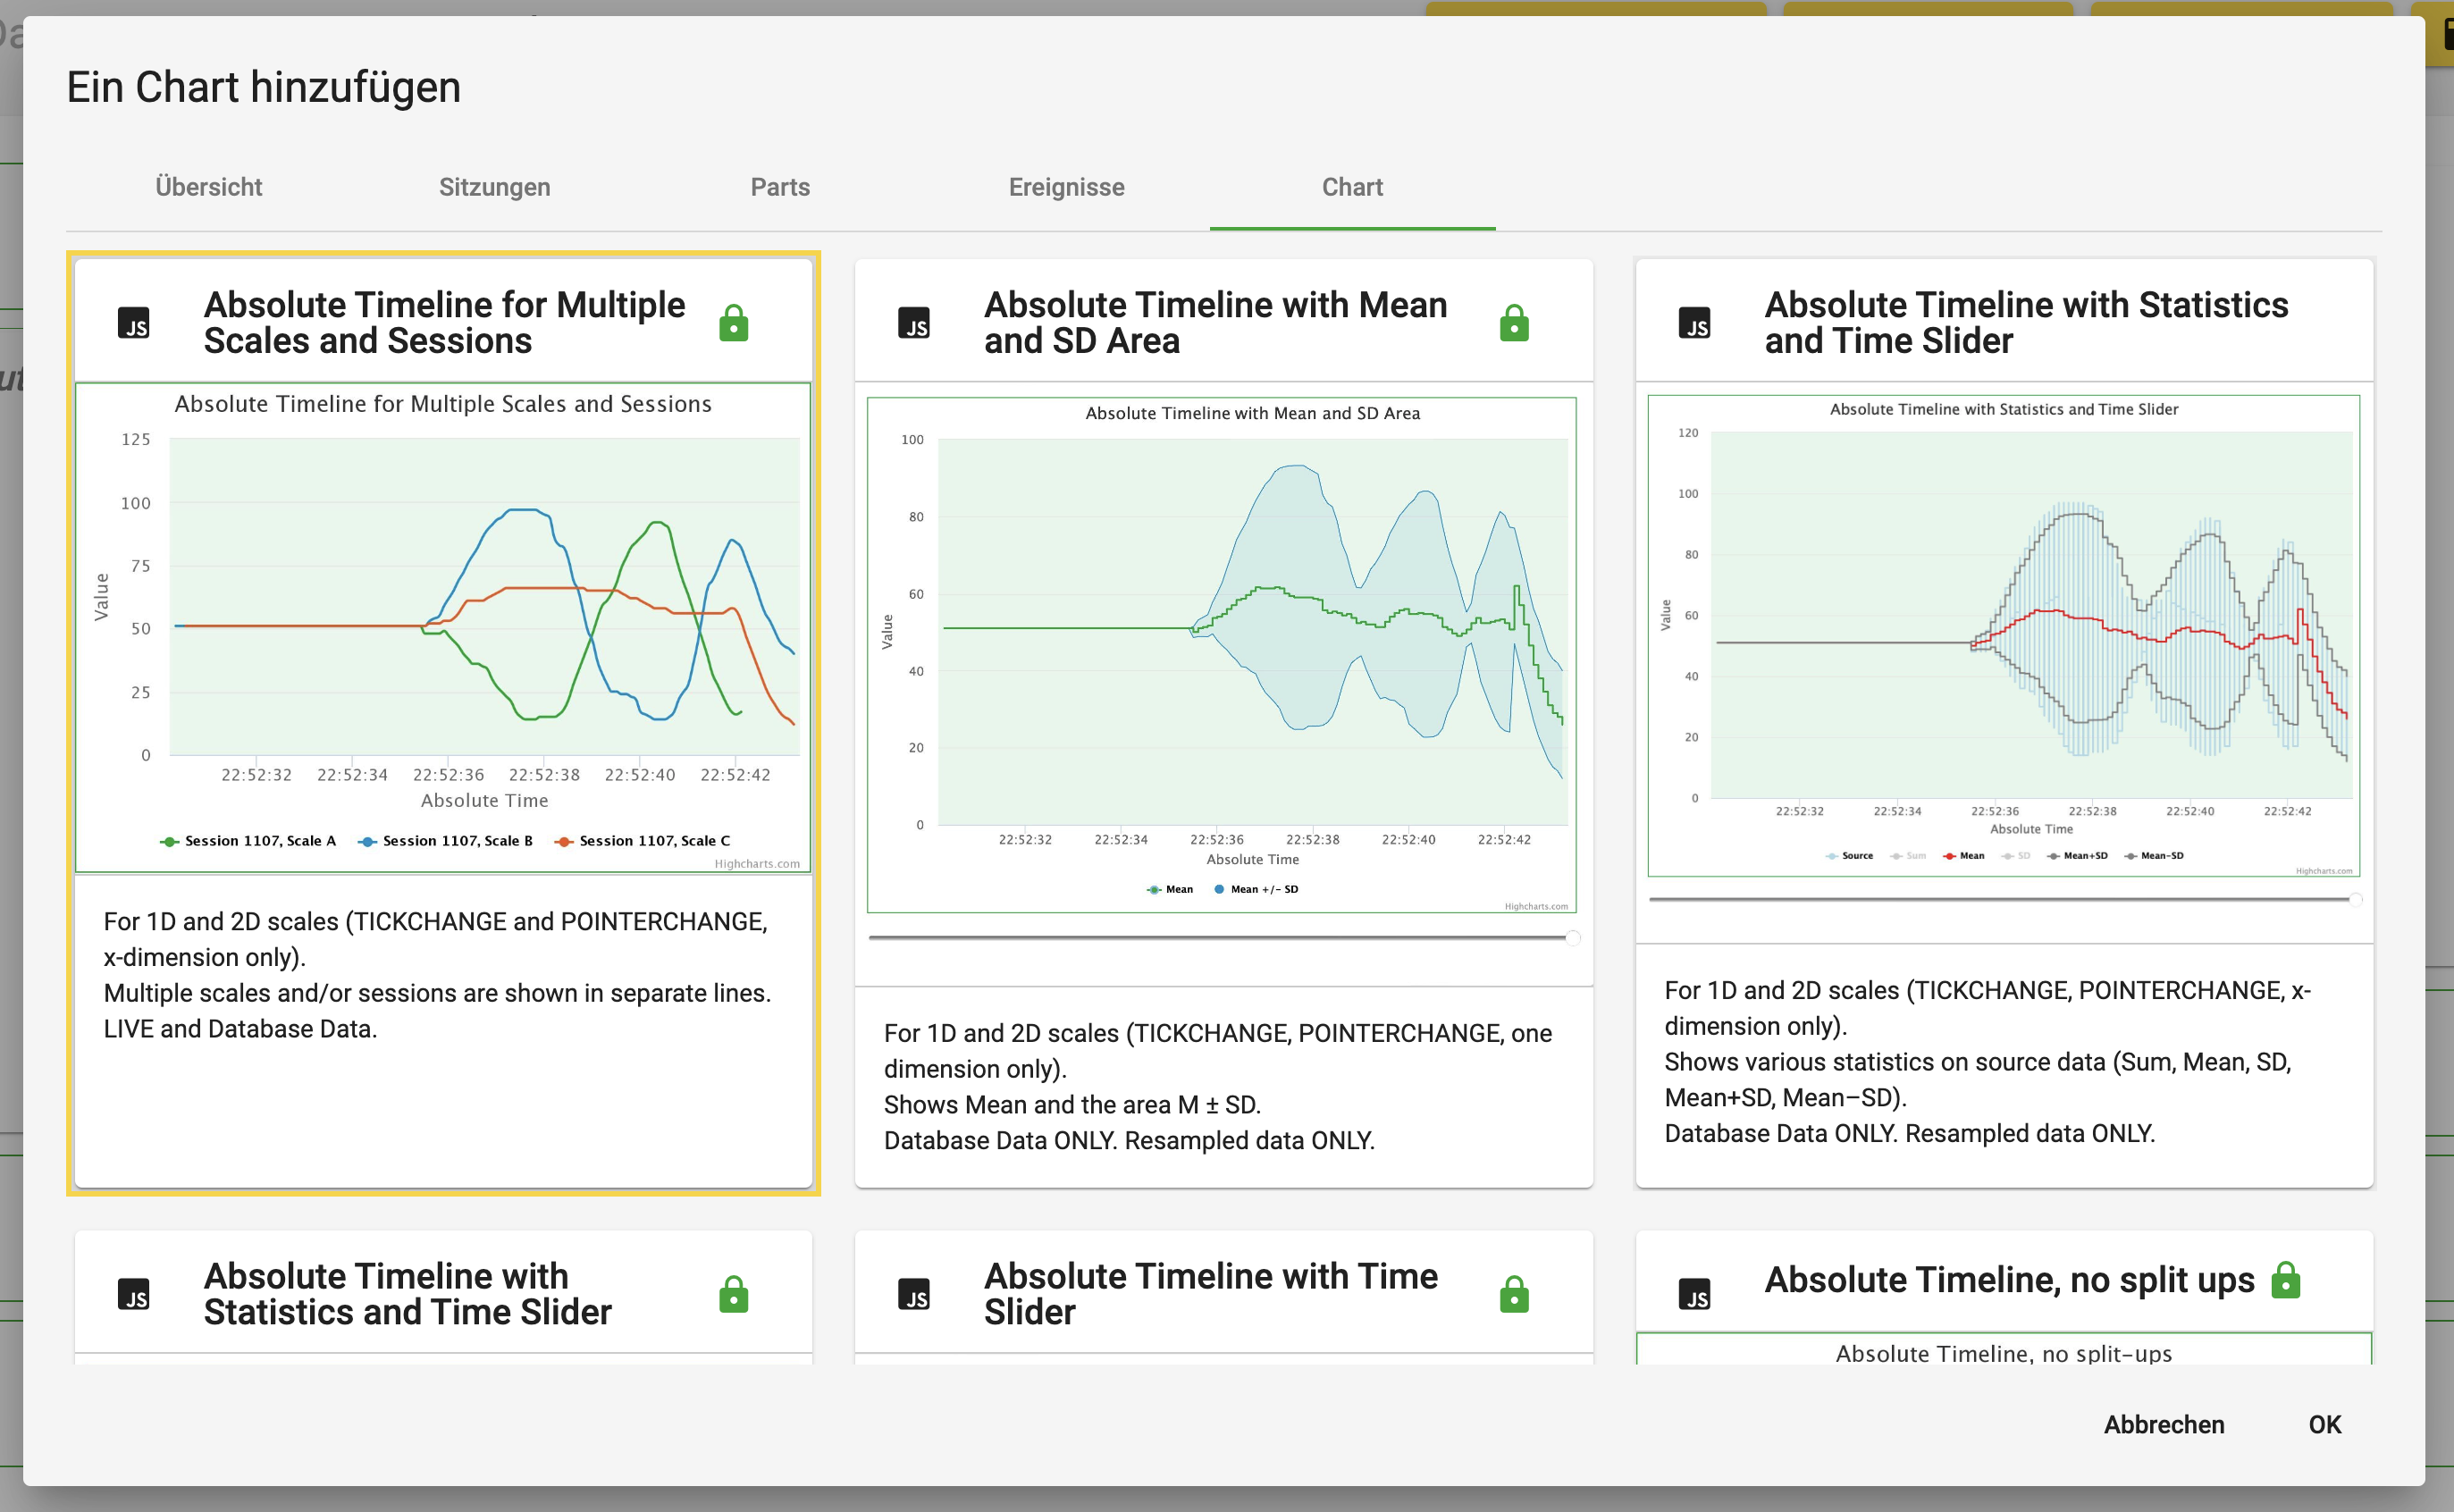
Task: Toggle Session 1107, Scale C legend entry
Action: coord(642,841)
